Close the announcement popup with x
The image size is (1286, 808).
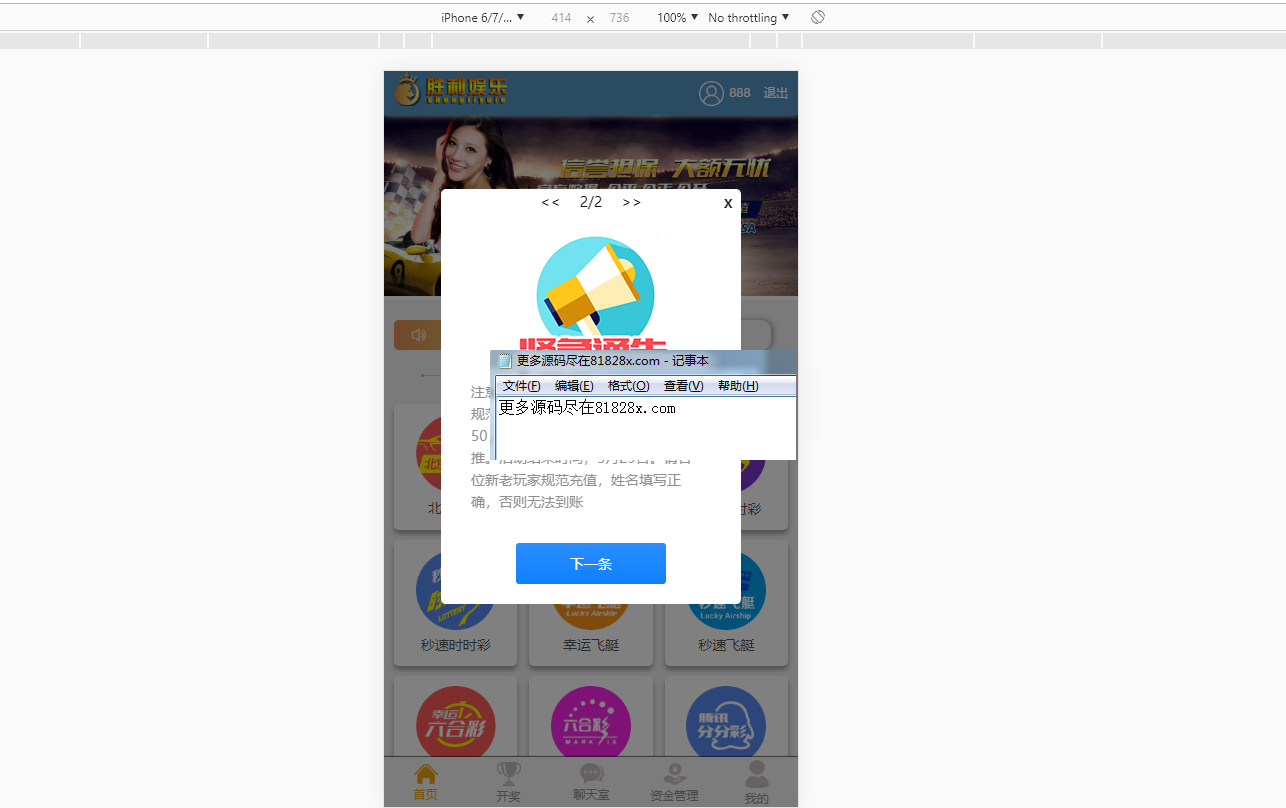pos(728,203)
